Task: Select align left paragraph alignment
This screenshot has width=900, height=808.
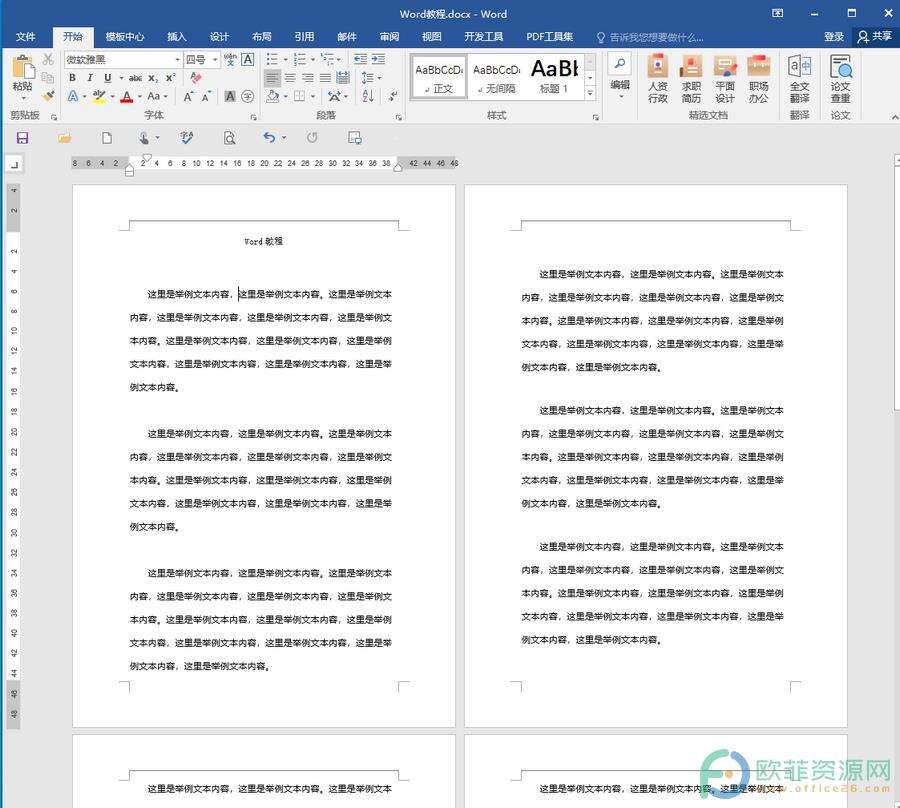Action: click(272, 77)
